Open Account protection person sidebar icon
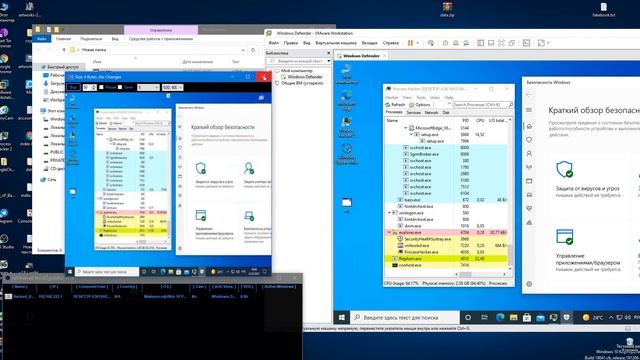 [x=529, y=153]
